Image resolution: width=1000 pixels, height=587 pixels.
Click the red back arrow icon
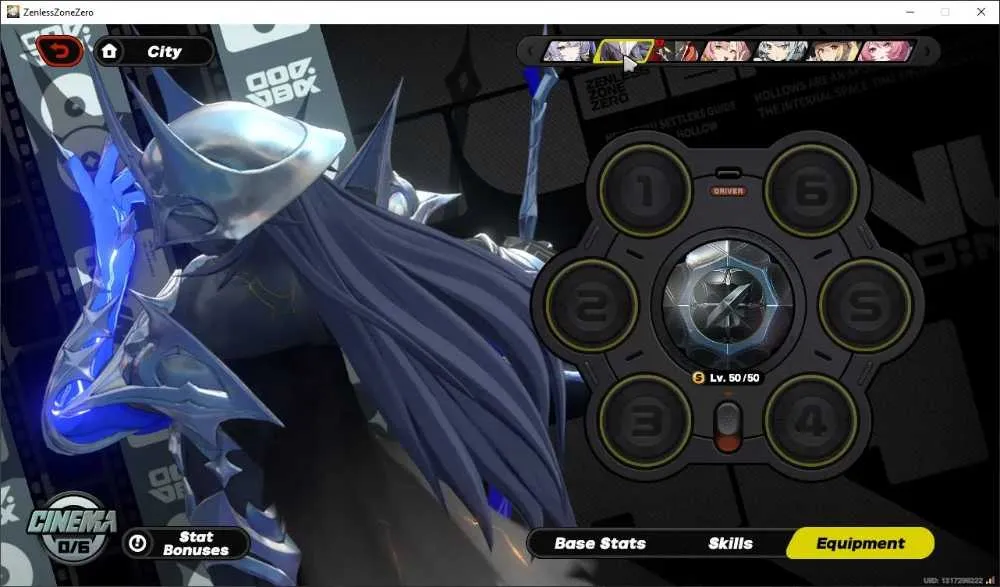[59, 51]
